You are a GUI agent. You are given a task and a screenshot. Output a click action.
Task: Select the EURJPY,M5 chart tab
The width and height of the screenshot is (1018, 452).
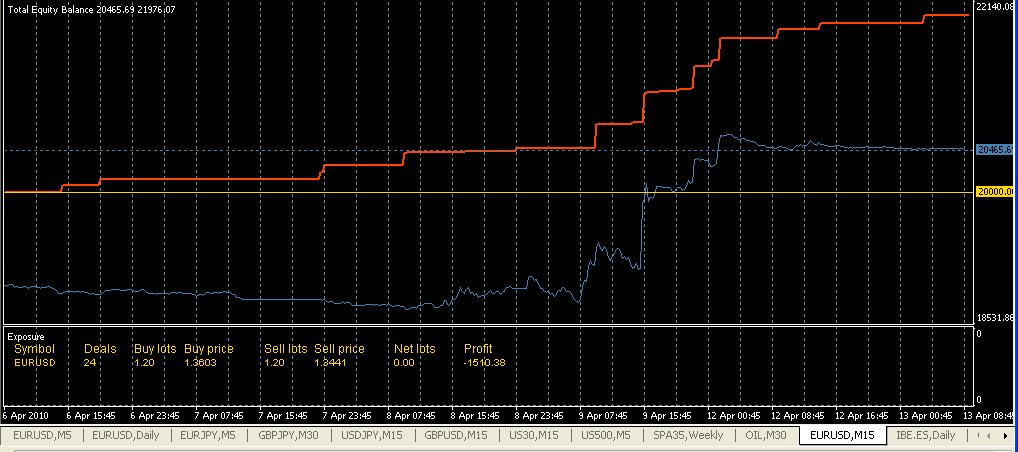pos(208,434)
